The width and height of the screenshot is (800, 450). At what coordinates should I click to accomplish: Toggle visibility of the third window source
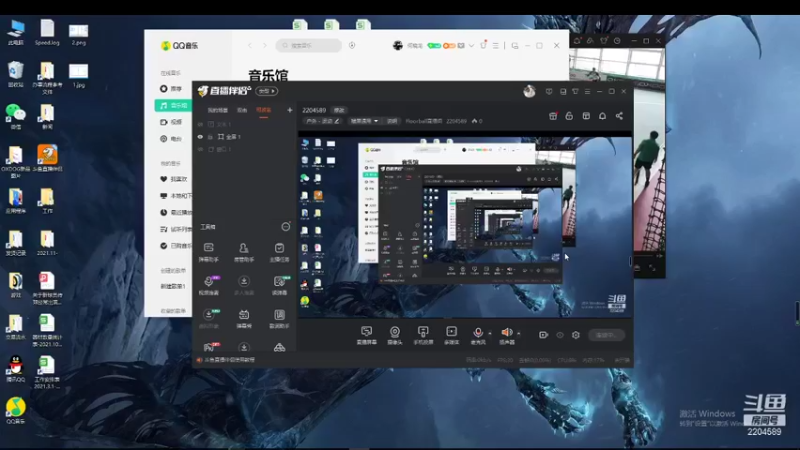pyautogui.click(x=200, y=149)
